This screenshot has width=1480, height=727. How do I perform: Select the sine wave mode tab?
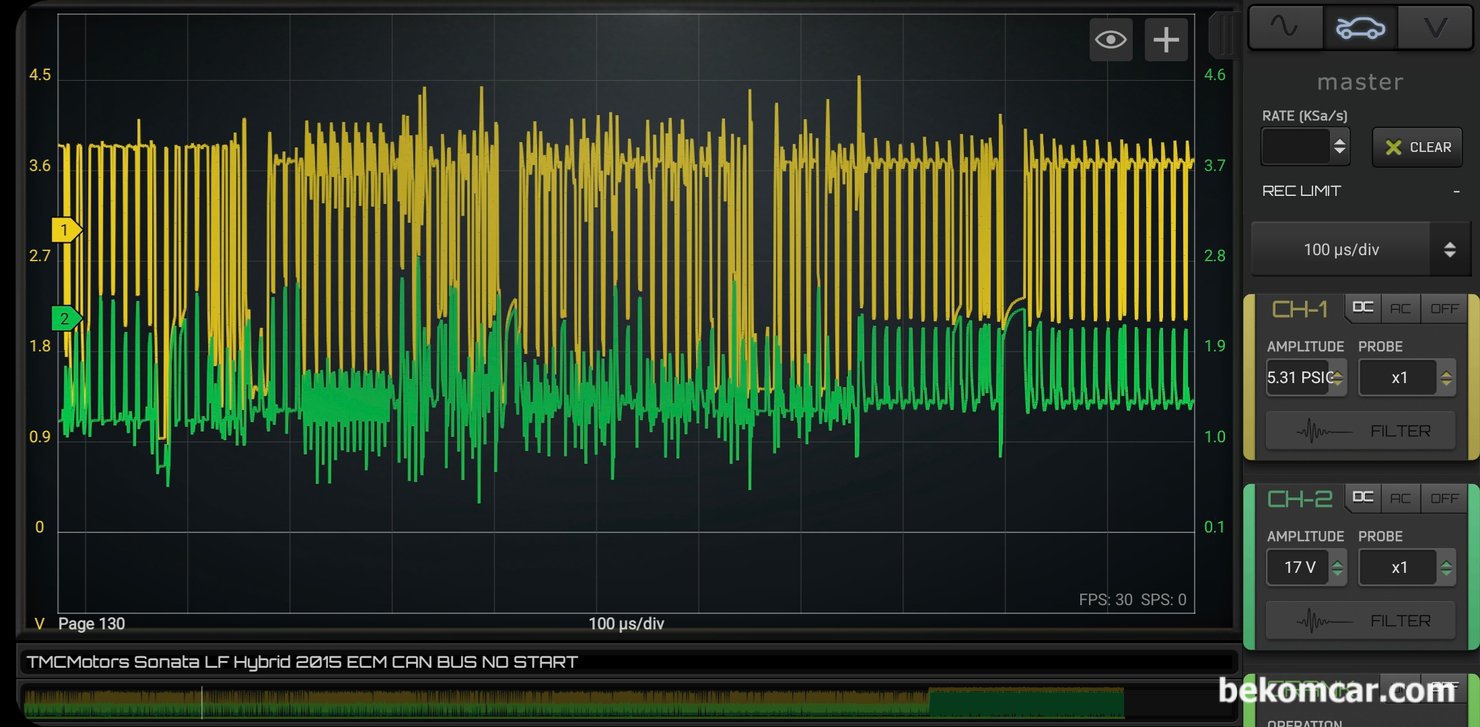tap(1286, 27)
